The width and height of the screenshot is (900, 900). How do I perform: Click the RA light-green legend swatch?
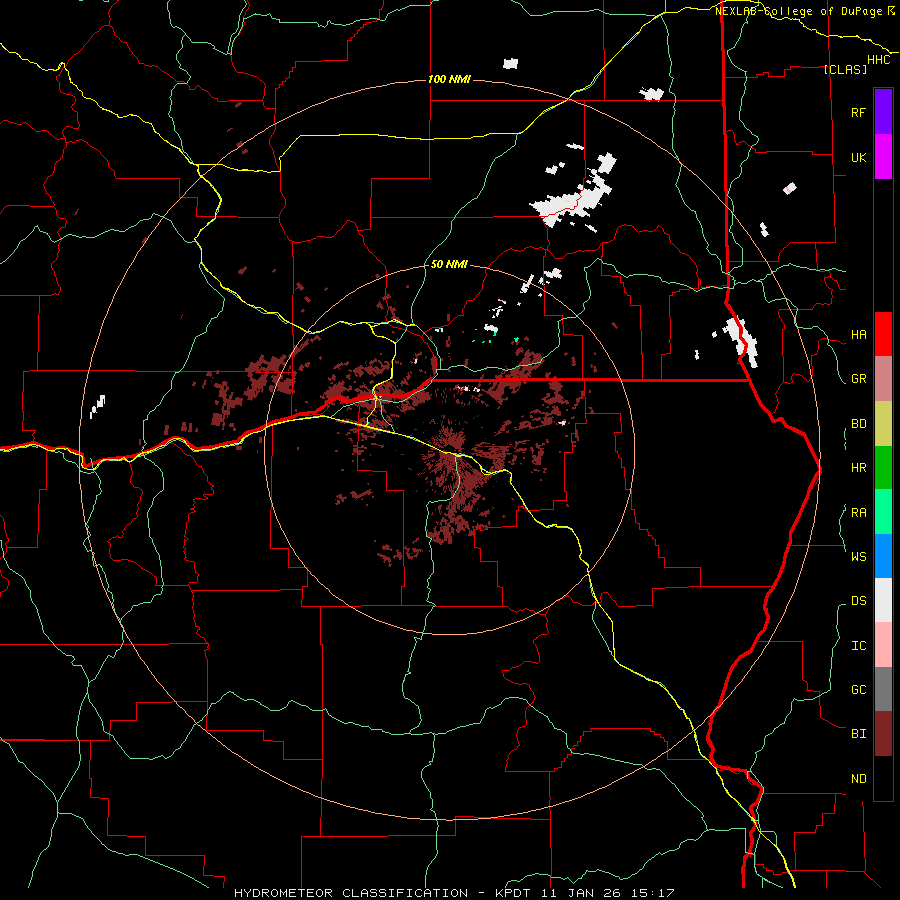pyautogui.click(x=883, y=512)
